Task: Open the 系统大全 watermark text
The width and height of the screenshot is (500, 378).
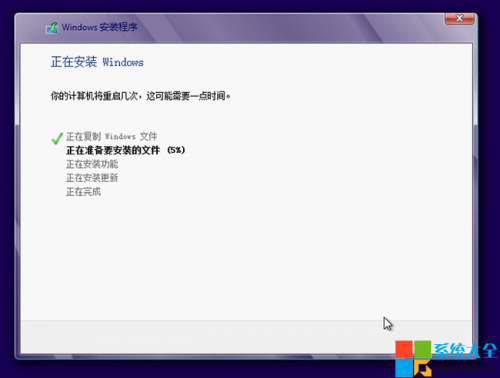Action: pos(465,350)
